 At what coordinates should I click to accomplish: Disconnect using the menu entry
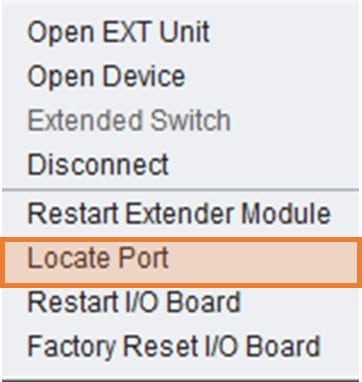(180, 164)
